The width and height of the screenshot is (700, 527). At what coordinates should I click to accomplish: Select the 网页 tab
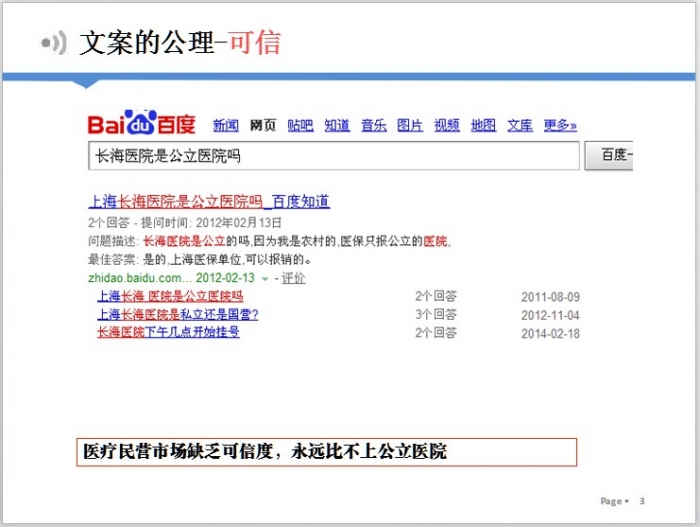pos(263,125)
